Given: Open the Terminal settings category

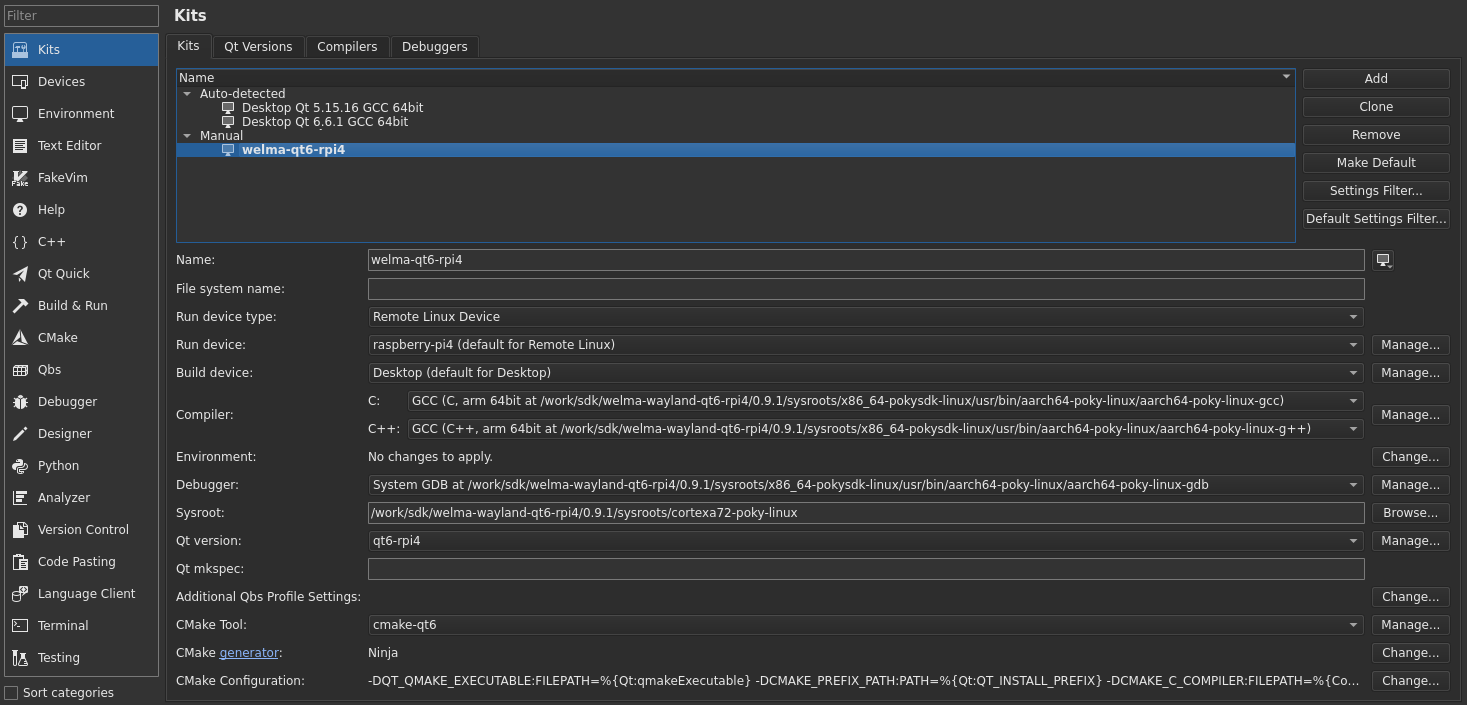Looking at the screenshot, I should tap(62, 626).
